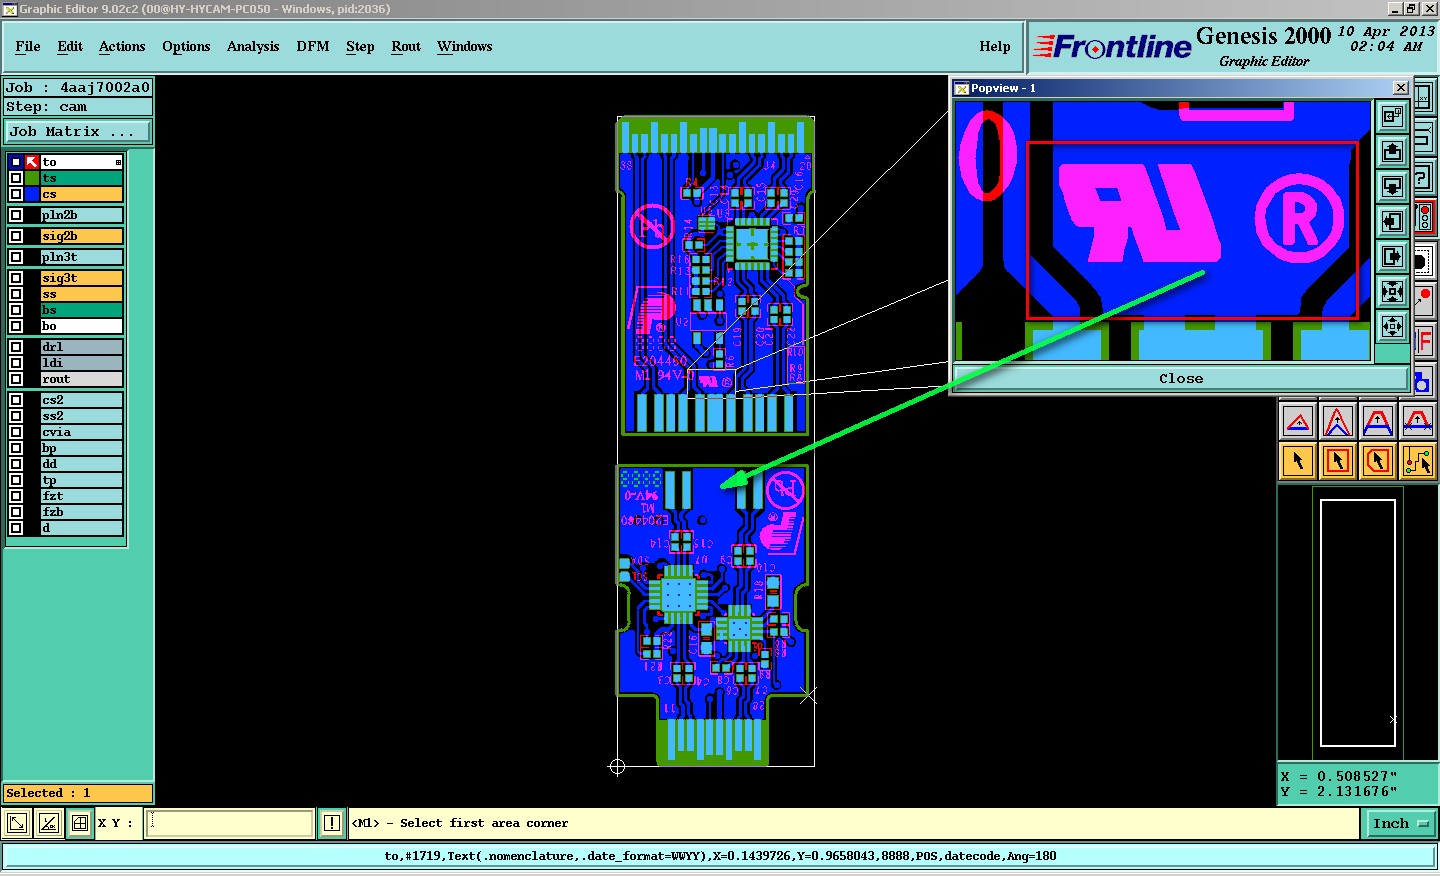Open the Windows menu
The image size is (1440, 876).
click(465, 47)
